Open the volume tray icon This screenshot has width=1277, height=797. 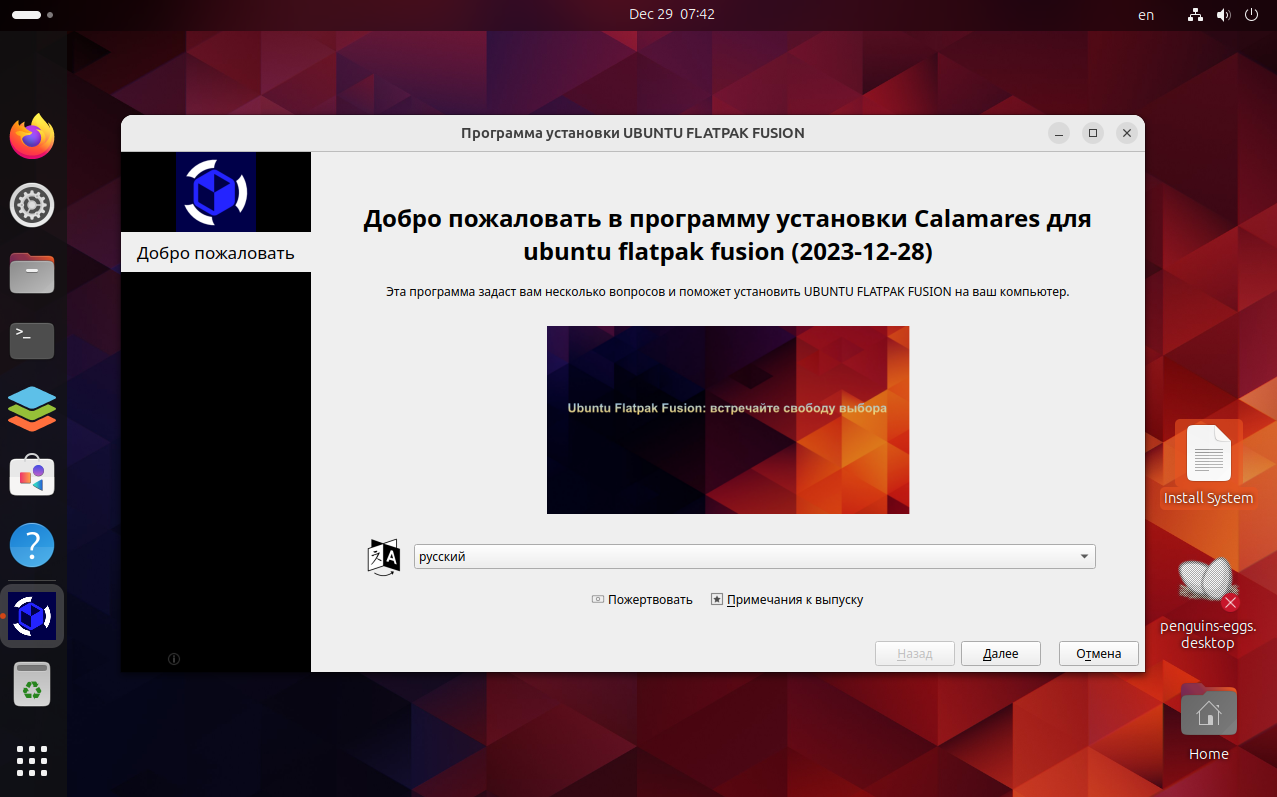[1223, 15]
